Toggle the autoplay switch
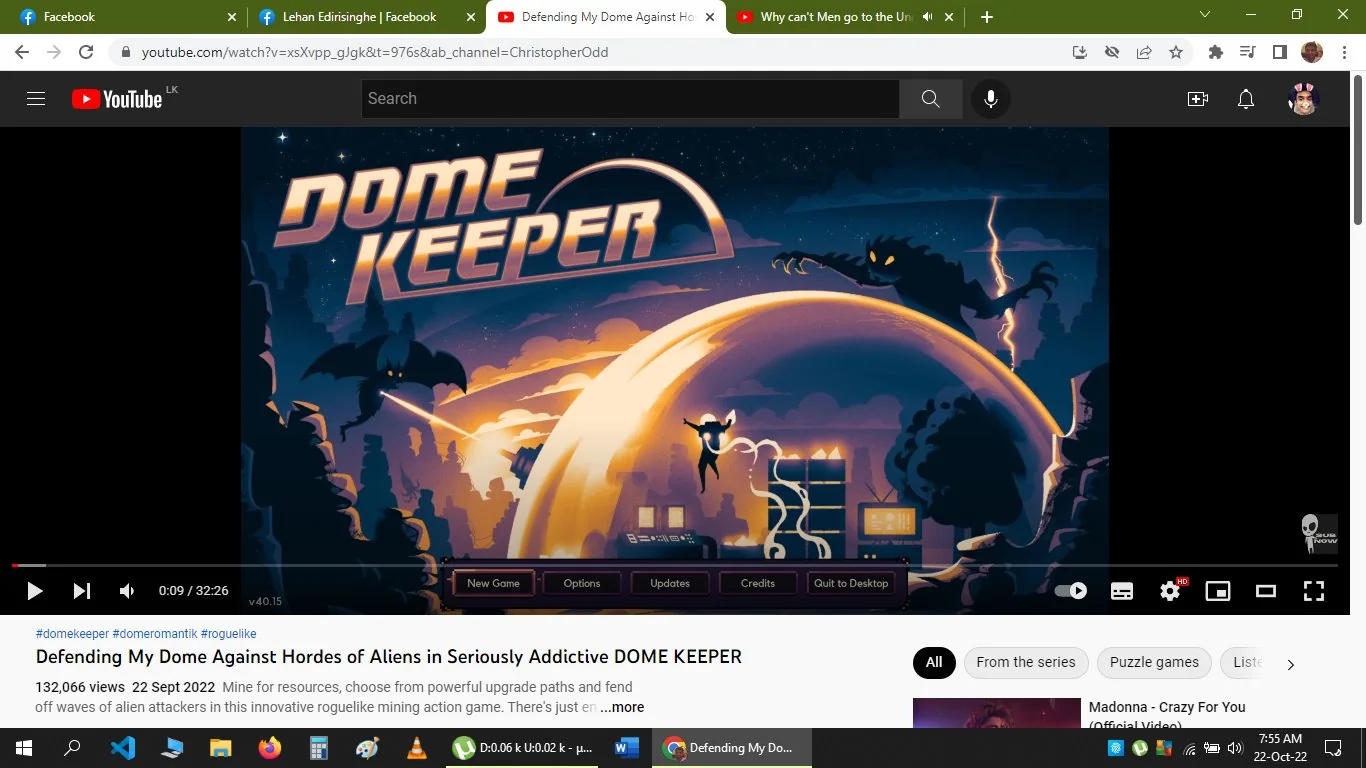Viewport: 1366px width, 768px height. click(x=1071, y=591)
